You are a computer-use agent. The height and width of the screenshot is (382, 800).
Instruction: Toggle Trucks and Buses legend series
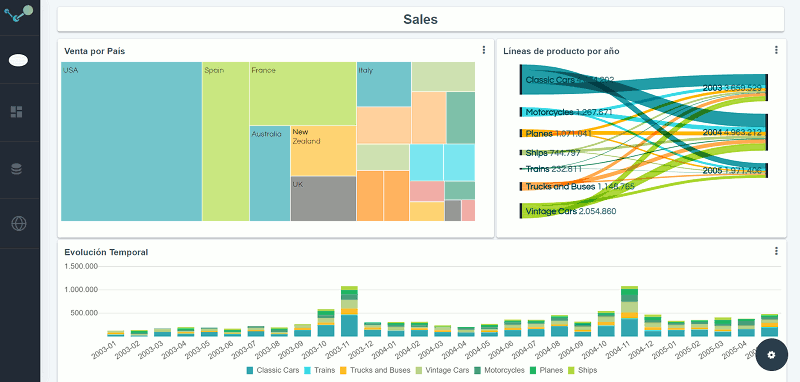click(375, 370)
